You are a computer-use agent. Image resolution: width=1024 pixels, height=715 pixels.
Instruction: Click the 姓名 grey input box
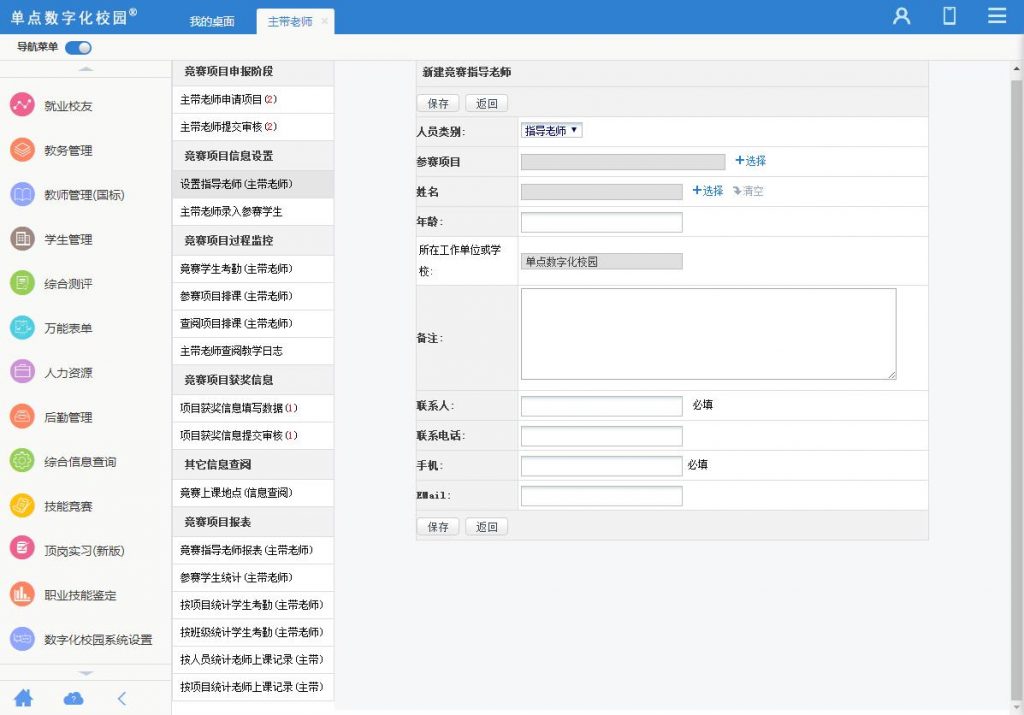601,191
